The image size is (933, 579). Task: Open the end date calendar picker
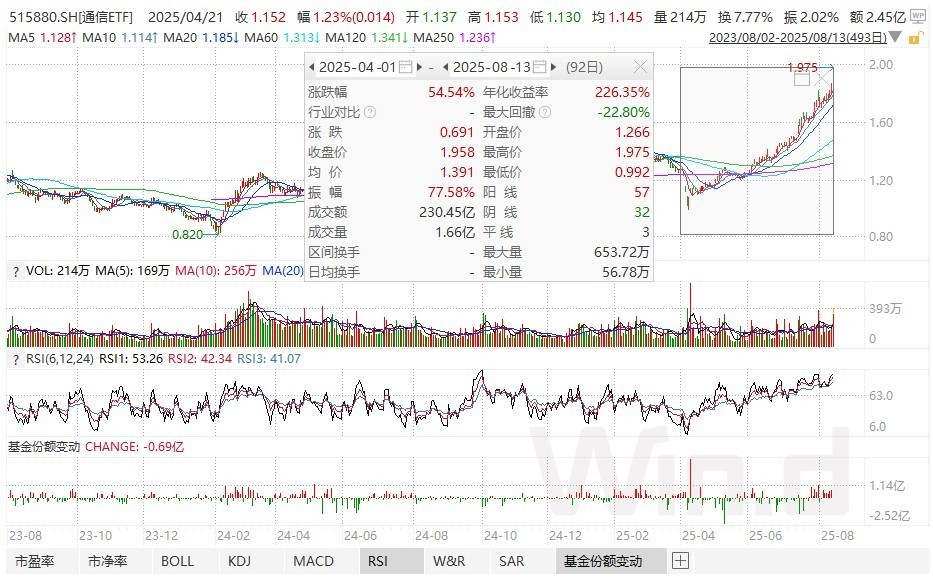[x=538, y=68]
